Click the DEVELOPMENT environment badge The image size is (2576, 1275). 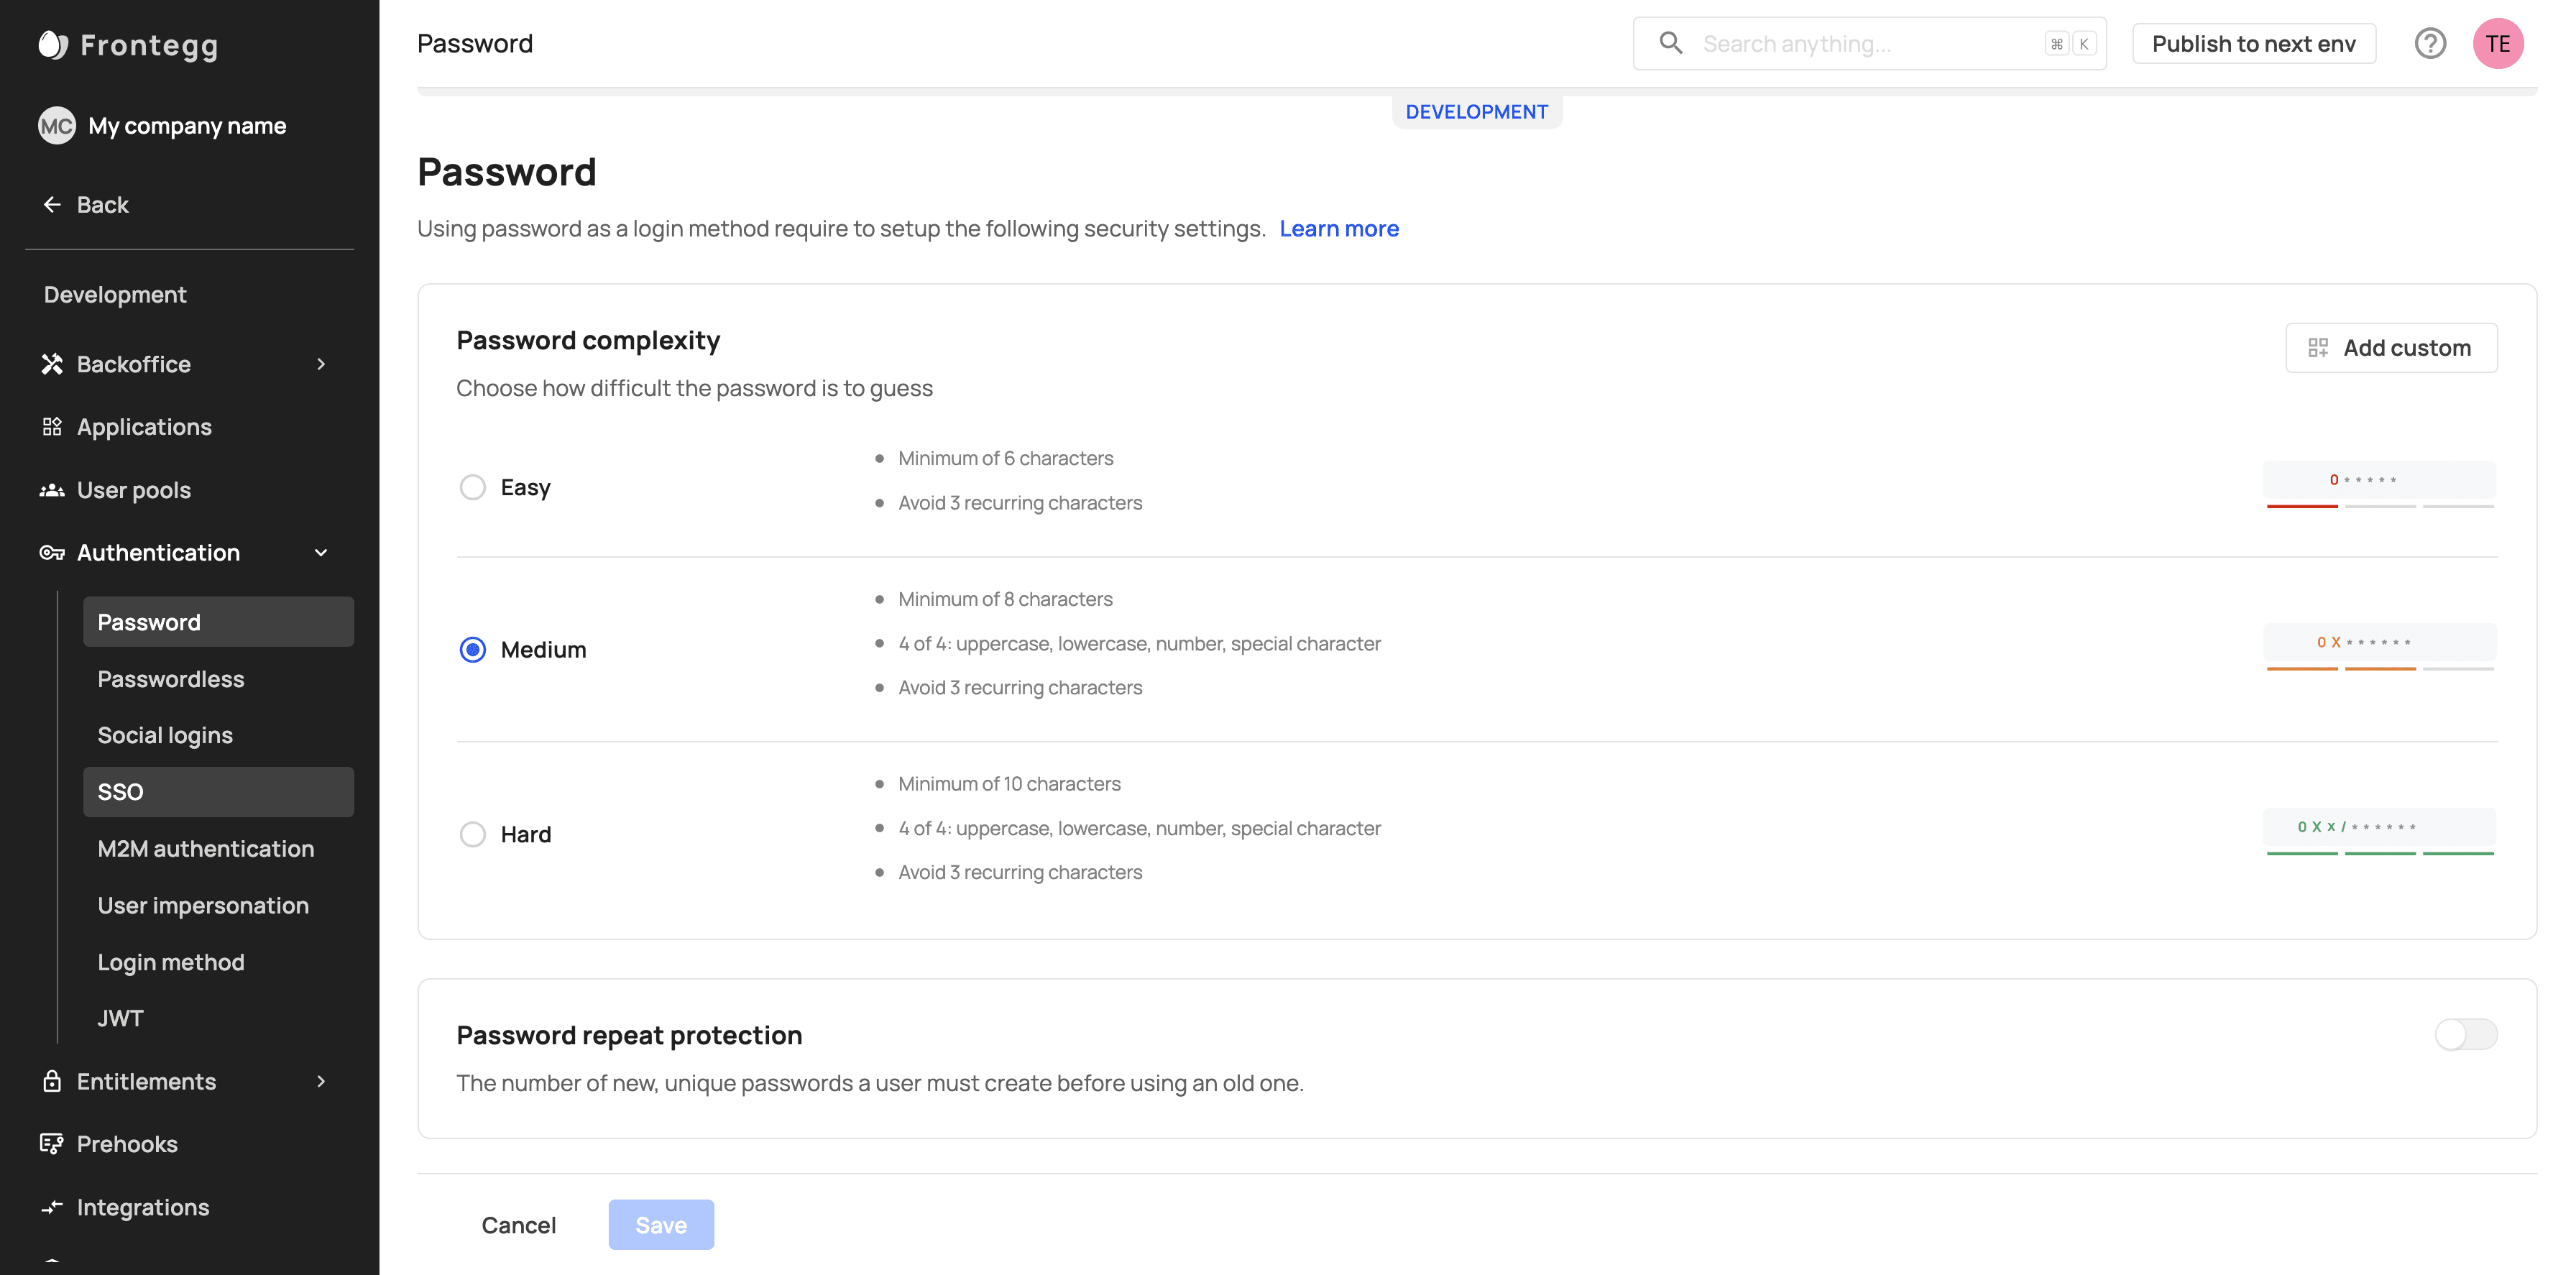coord(1476,112)
